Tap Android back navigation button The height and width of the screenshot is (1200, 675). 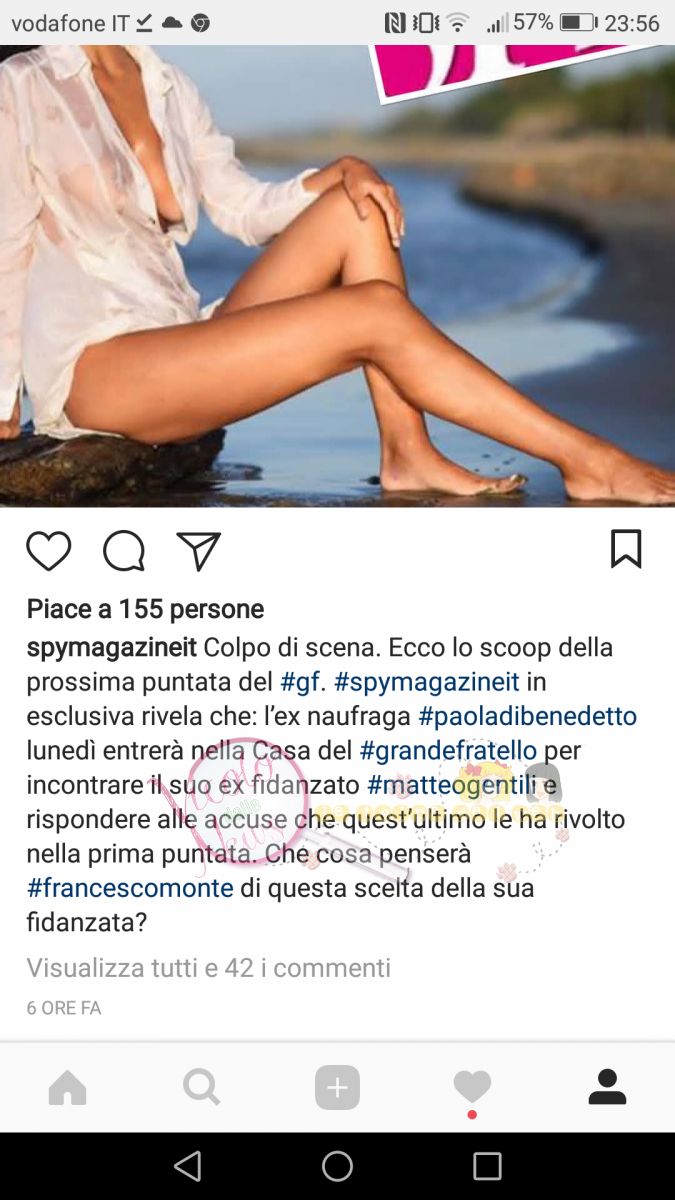187,1166
